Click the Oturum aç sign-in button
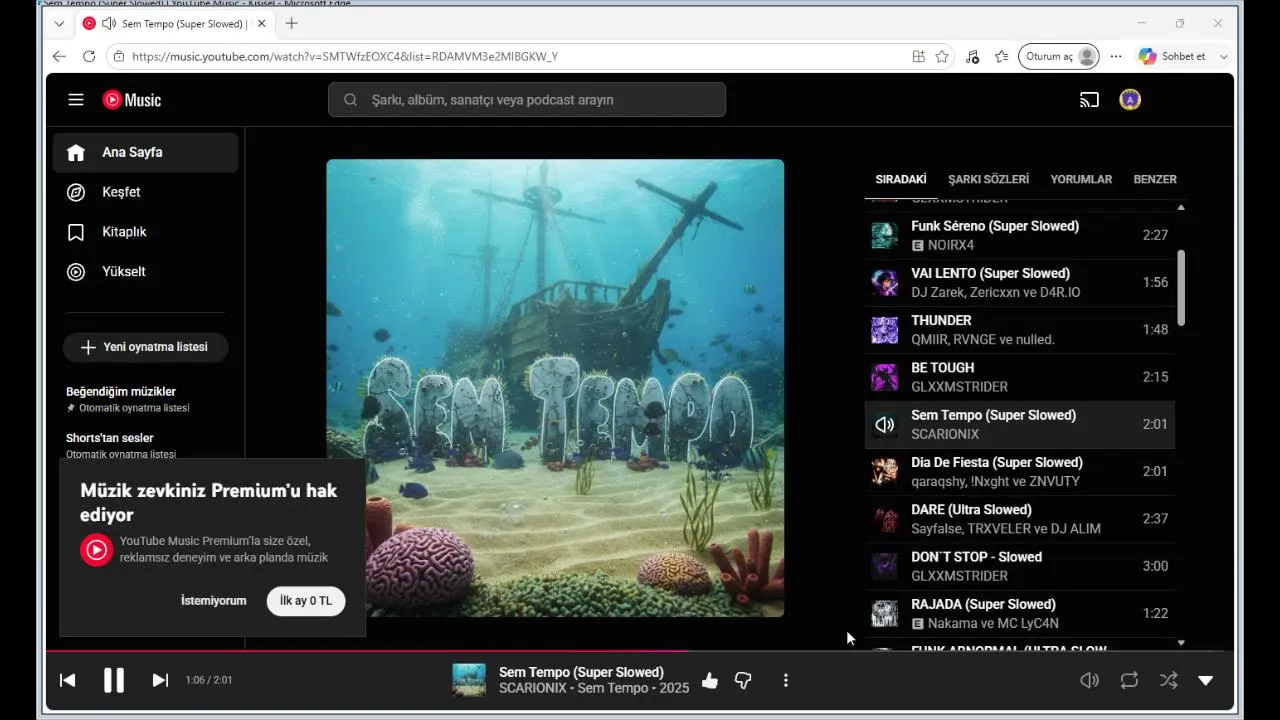 1059,57
